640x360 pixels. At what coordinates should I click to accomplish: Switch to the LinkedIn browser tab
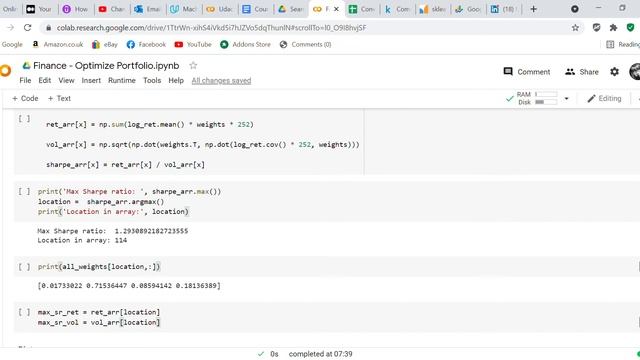click(x=503, y=9)
